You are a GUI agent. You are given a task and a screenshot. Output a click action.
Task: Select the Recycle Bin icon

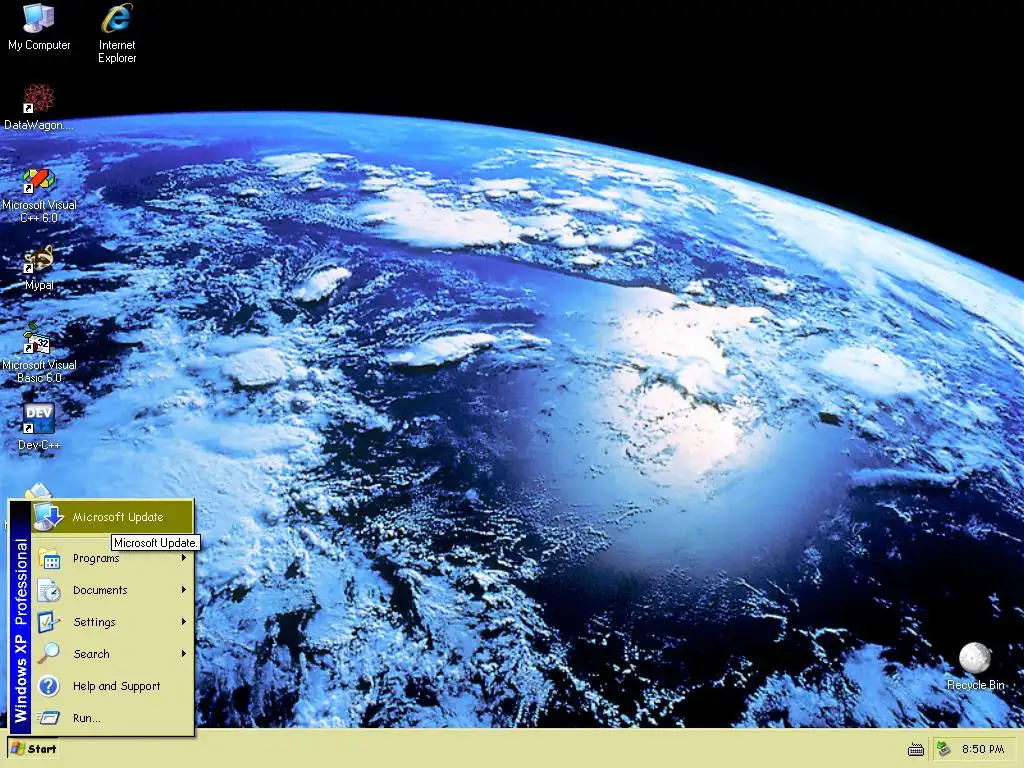975,666
